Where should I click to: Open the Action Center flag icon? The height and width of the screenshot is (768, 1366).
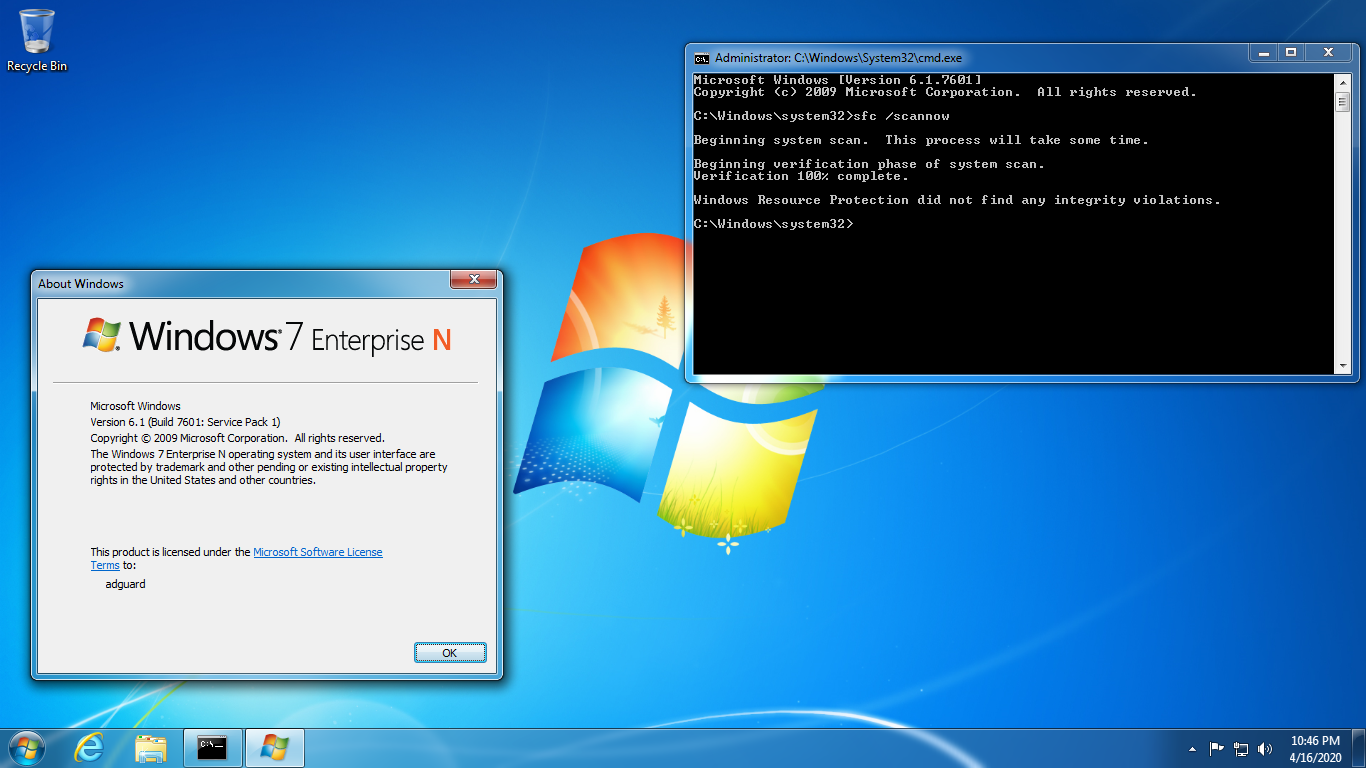tap(1217, 748)
